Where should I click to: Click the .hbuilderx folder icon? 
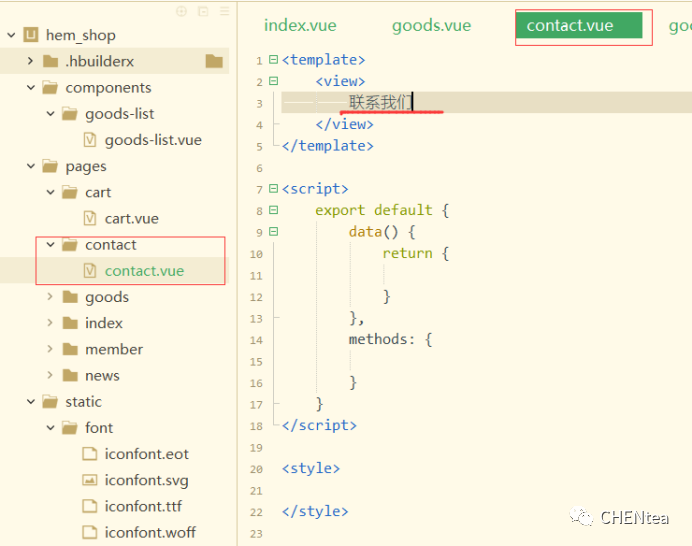[51, 61]
